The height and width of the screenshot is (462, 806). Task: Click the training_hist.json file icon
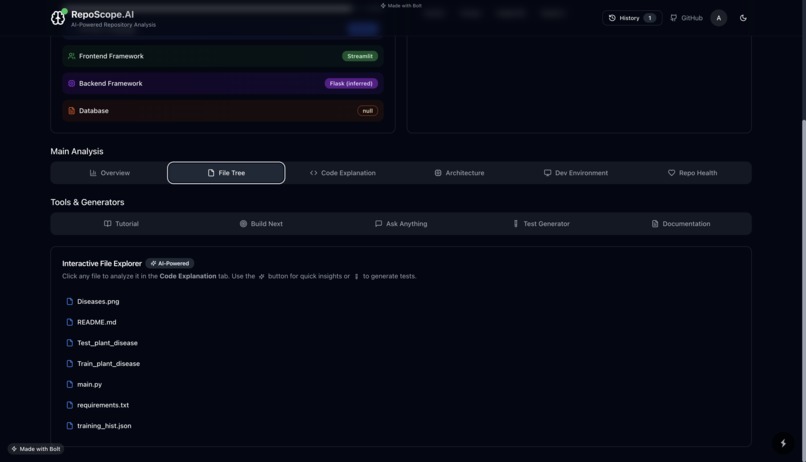coord(69,426)
